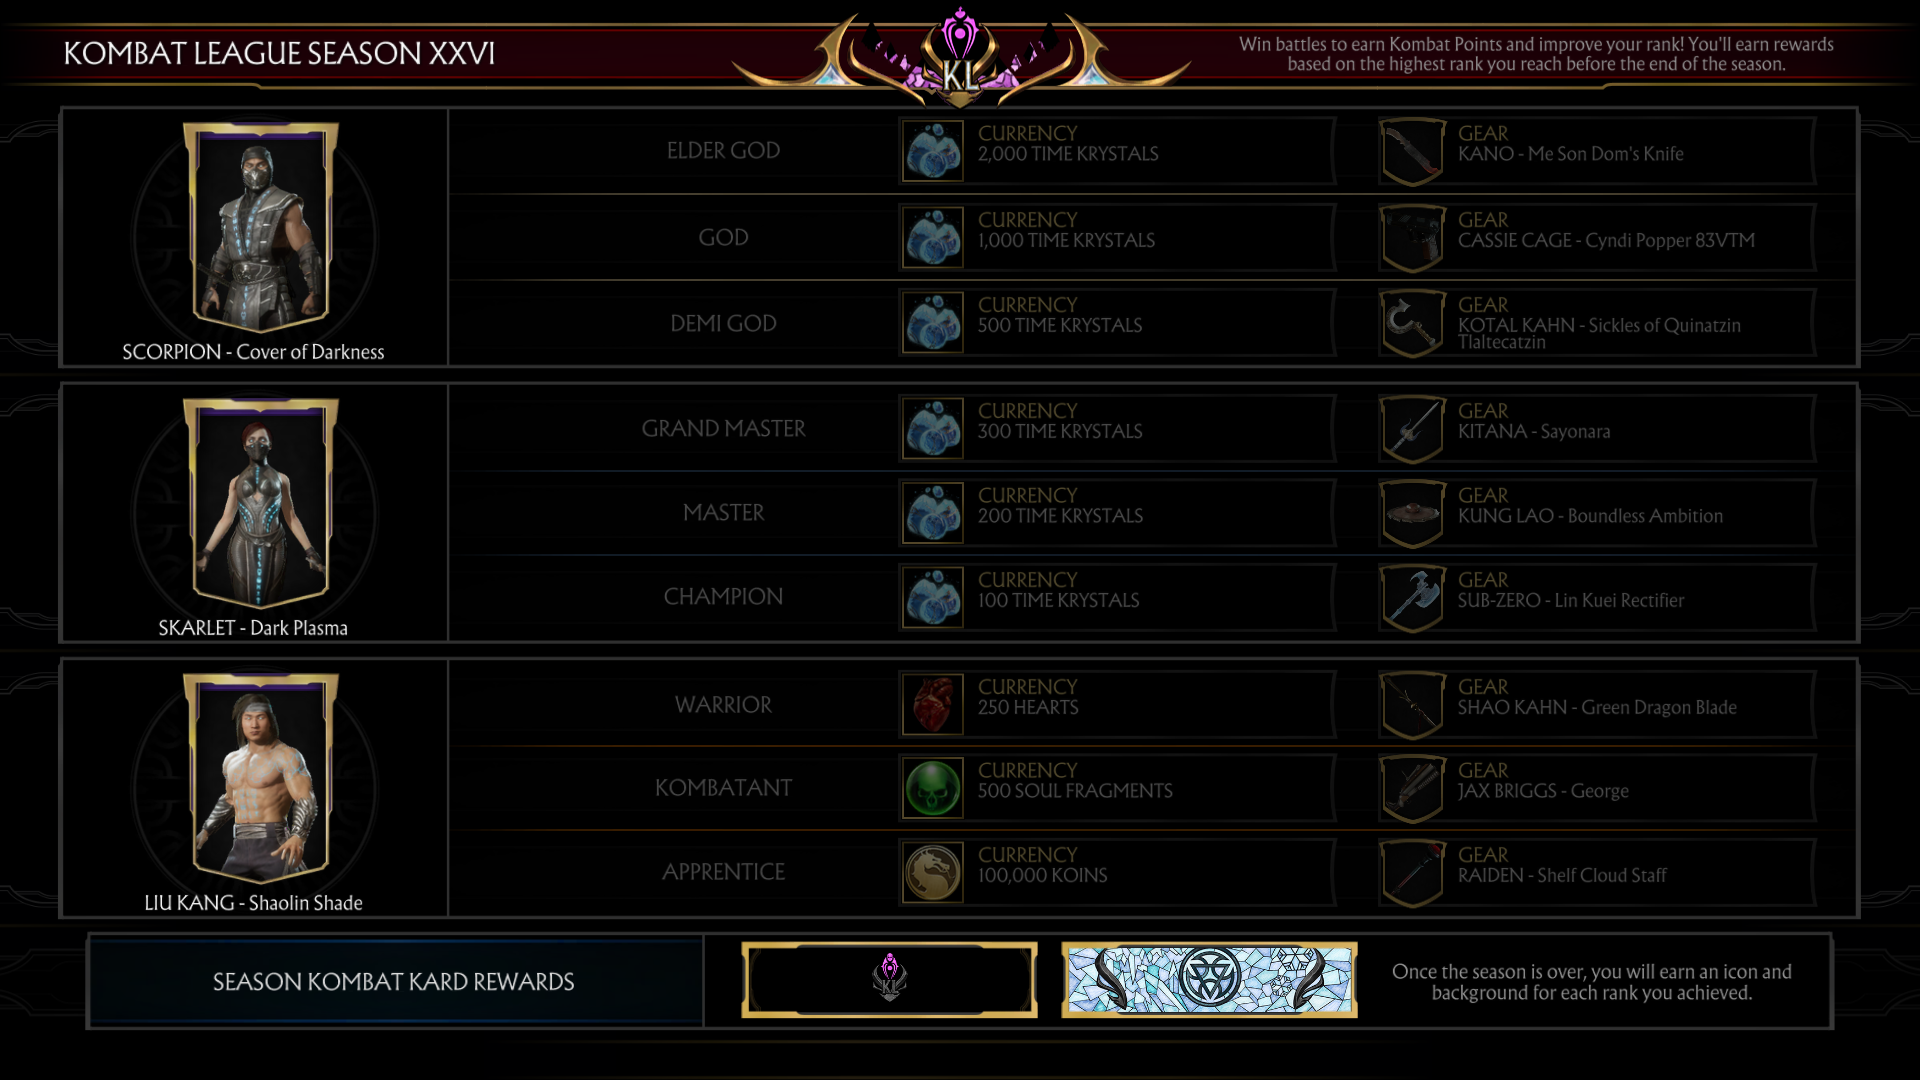The image size is (1920, 1080).
Task: Select the stained-glass Kombat Kard background
Action: (1209, 980)
